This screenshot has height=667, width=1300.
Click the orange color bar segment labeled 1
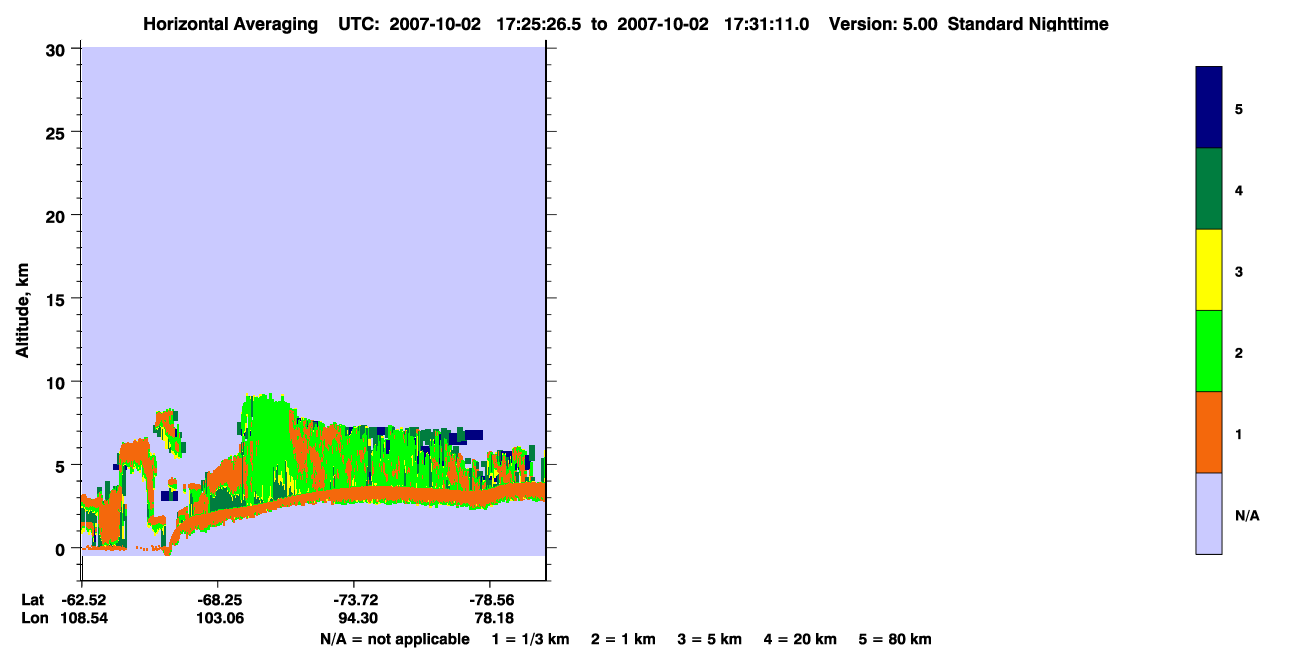pos(1208,432)
